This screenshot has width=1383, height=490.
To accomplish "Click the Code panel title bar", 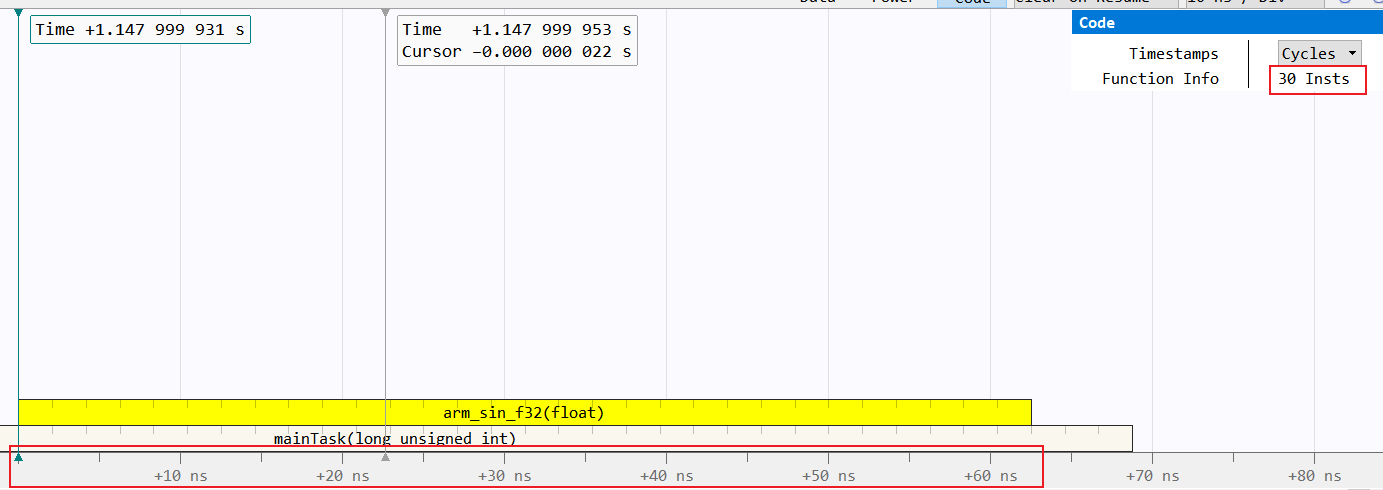I will coord(1227,23).
